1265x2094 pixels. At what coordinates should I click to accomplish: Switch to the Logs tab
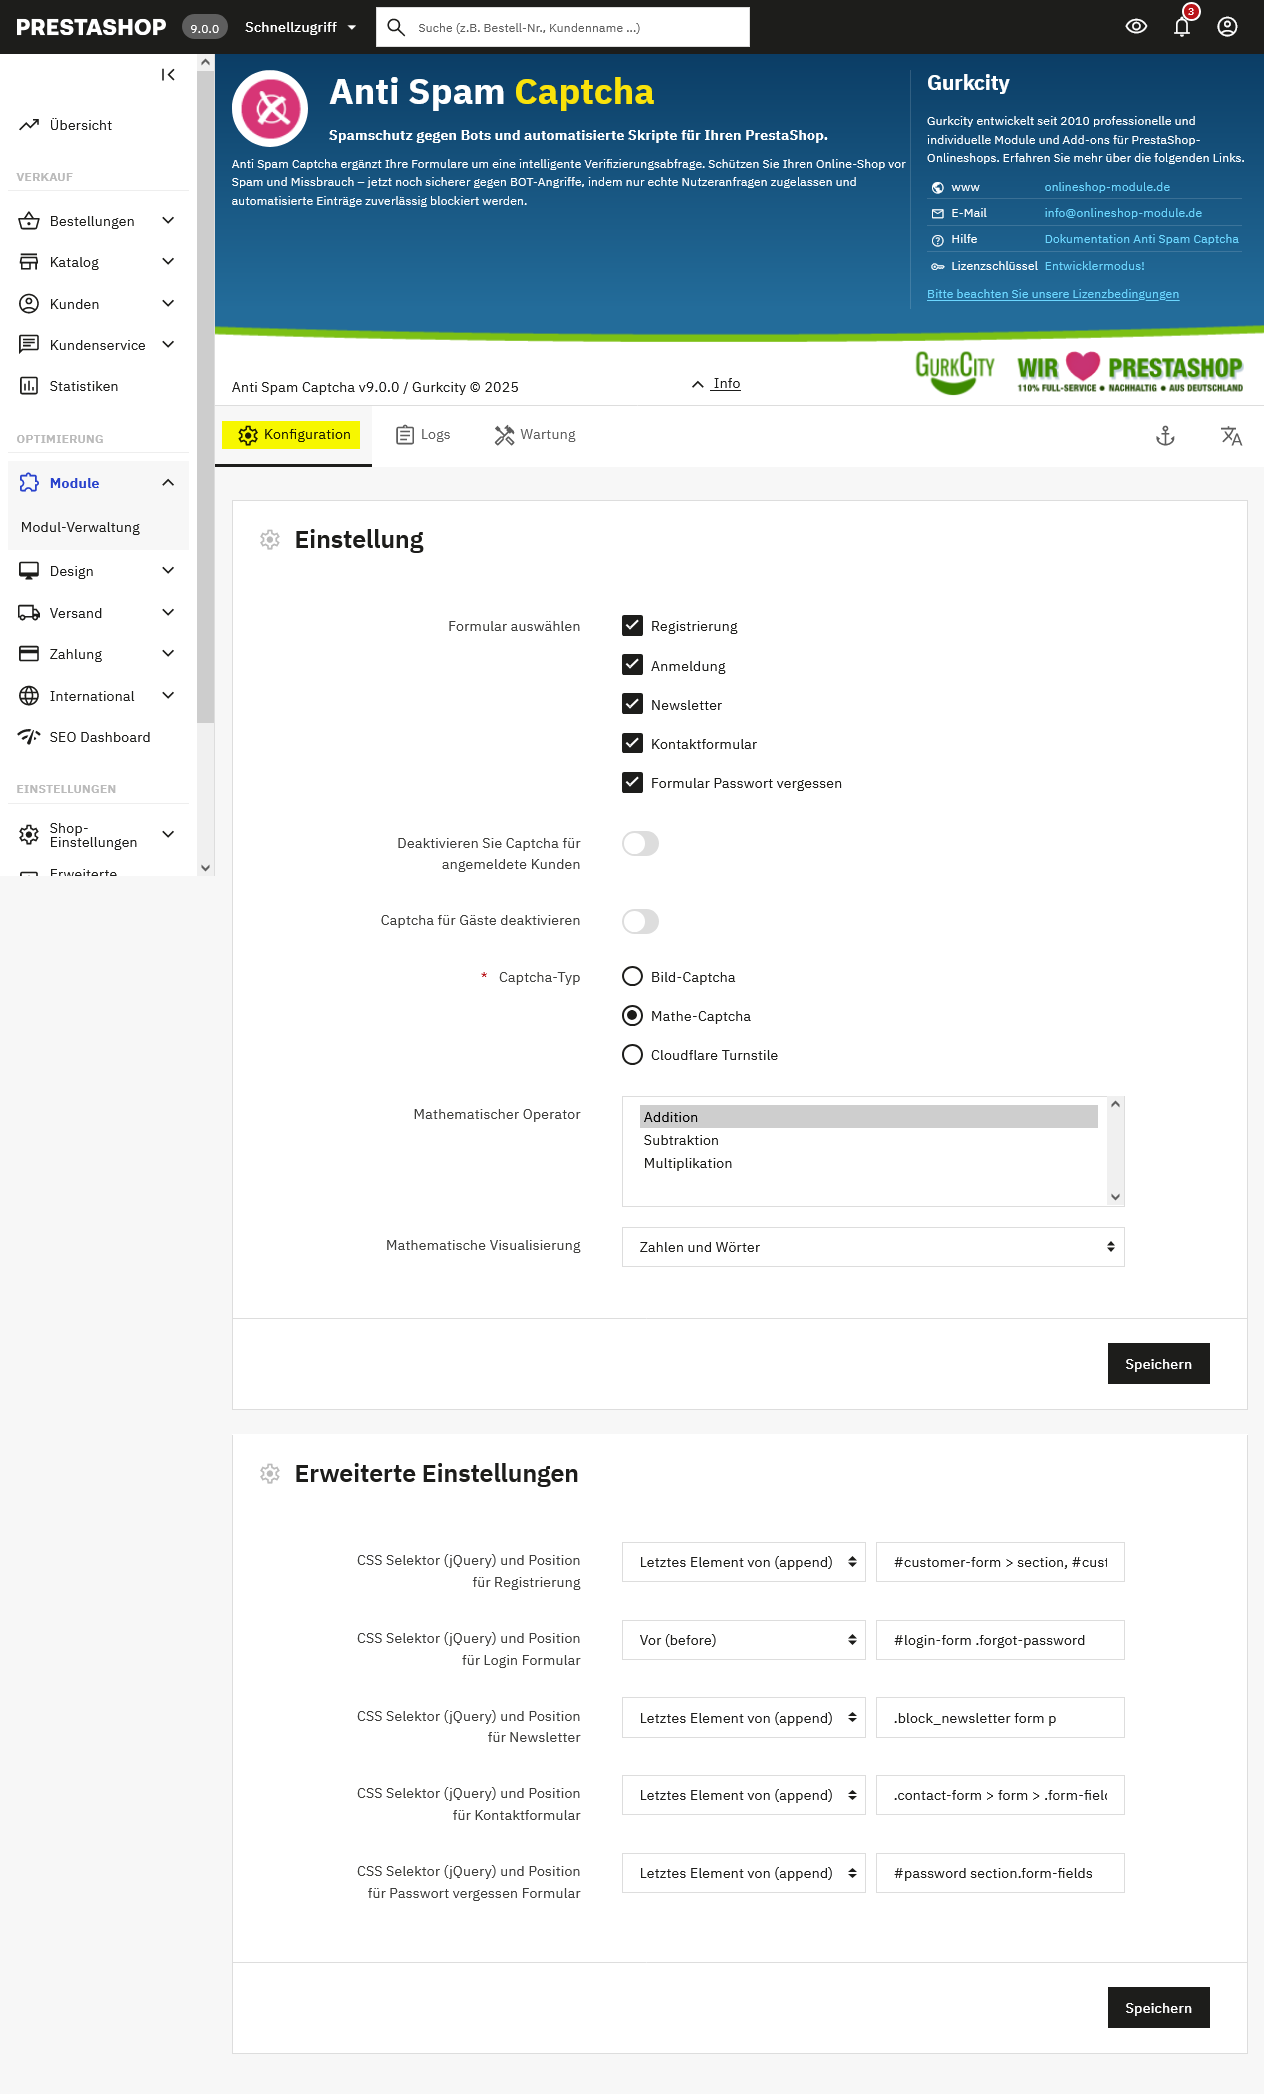coord(423,435)
